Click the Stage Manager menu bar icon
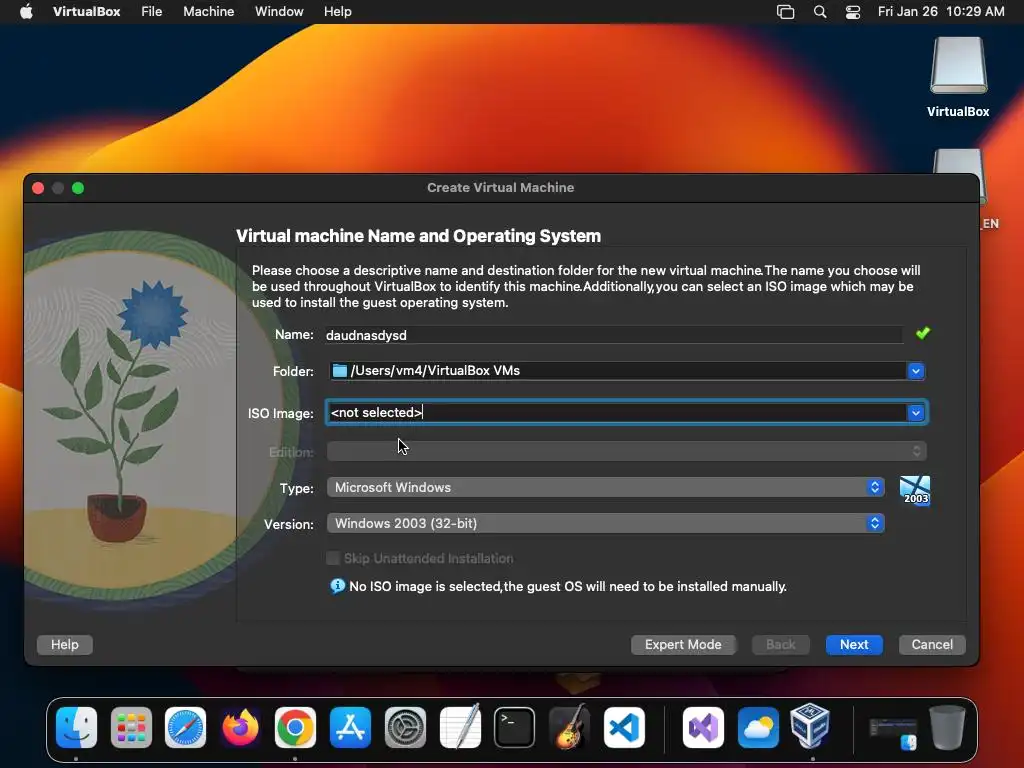This screenshot has height=768, width=1024. 786,11
